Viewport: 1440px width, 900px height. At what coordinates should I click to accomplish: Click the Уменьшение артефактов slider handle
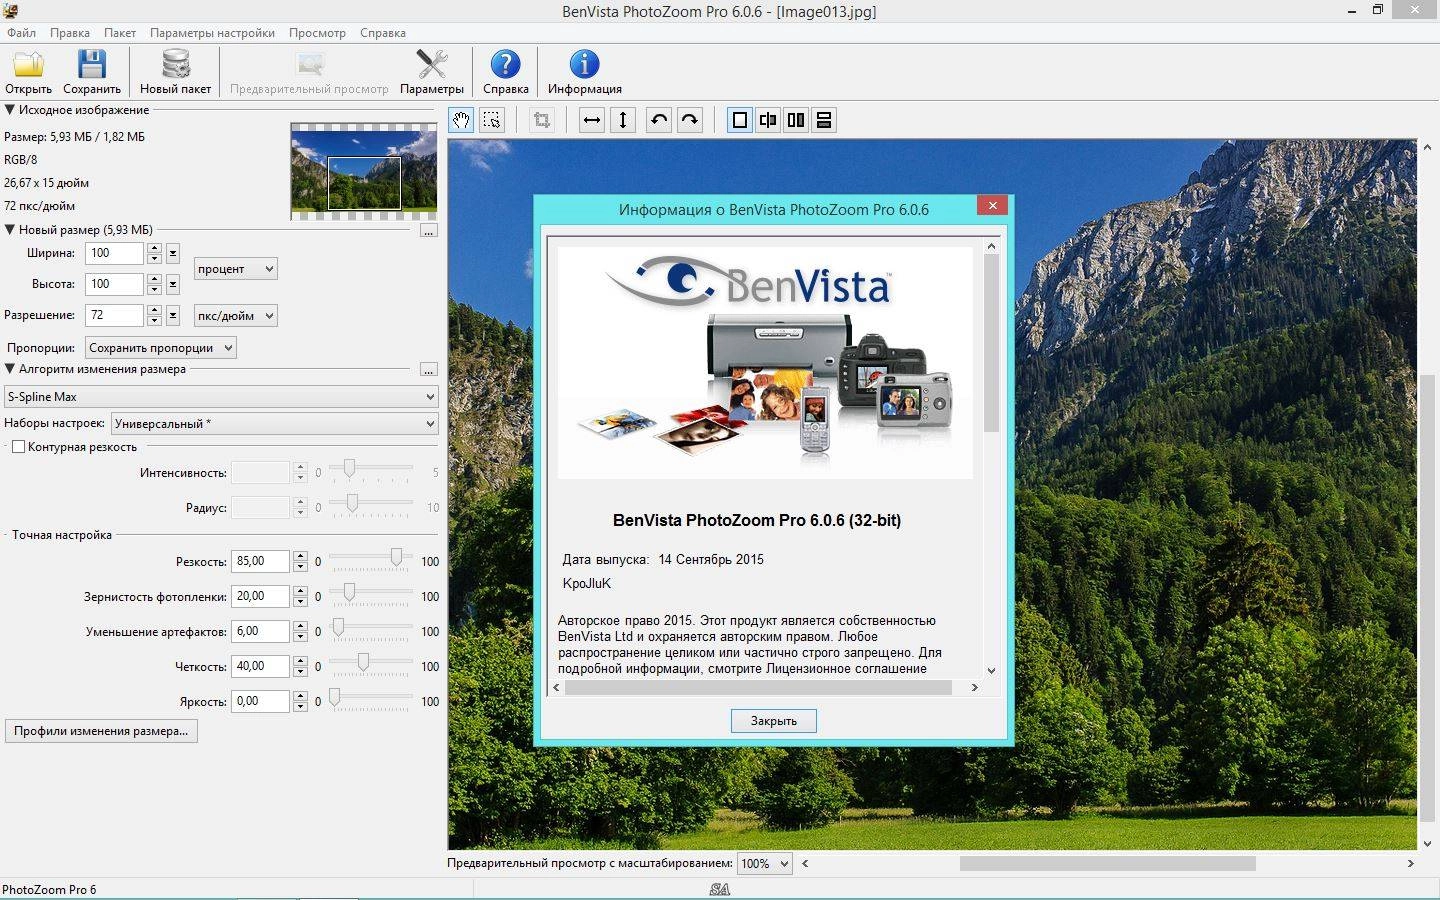[338, 628]
